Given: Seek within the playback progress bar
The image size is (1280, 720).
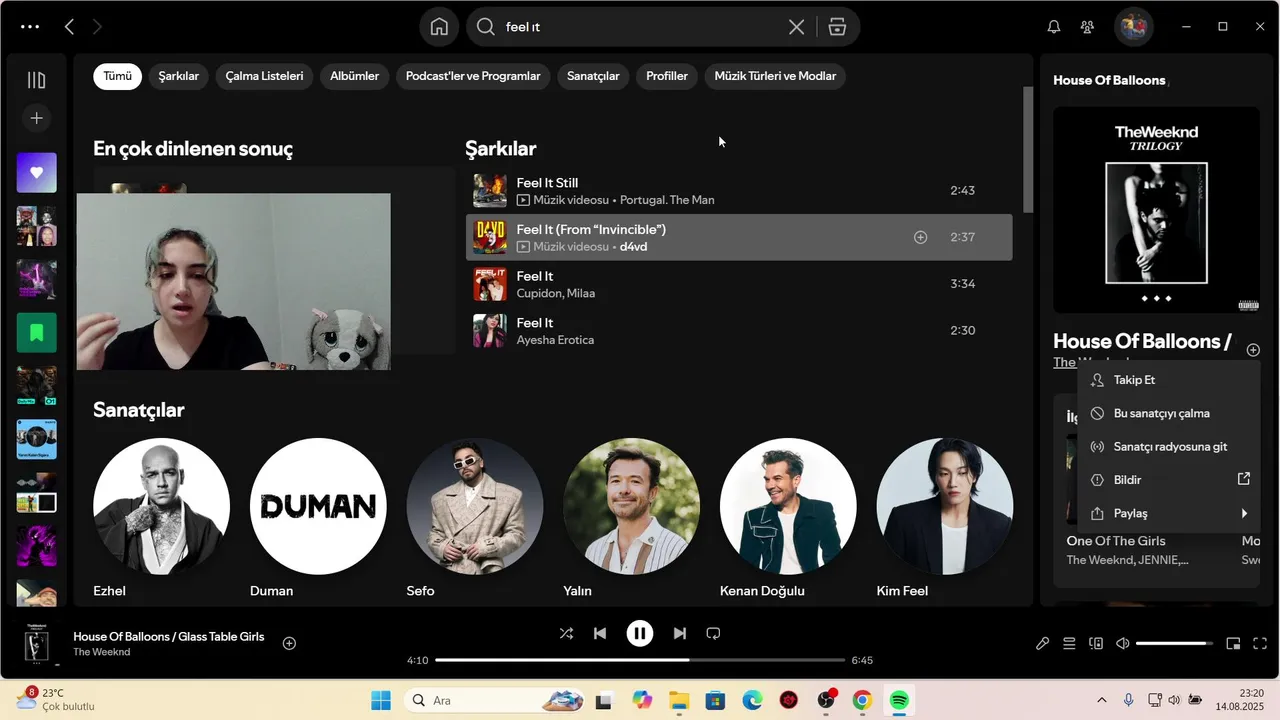Looking at the screenshot, I should point(640,660).
